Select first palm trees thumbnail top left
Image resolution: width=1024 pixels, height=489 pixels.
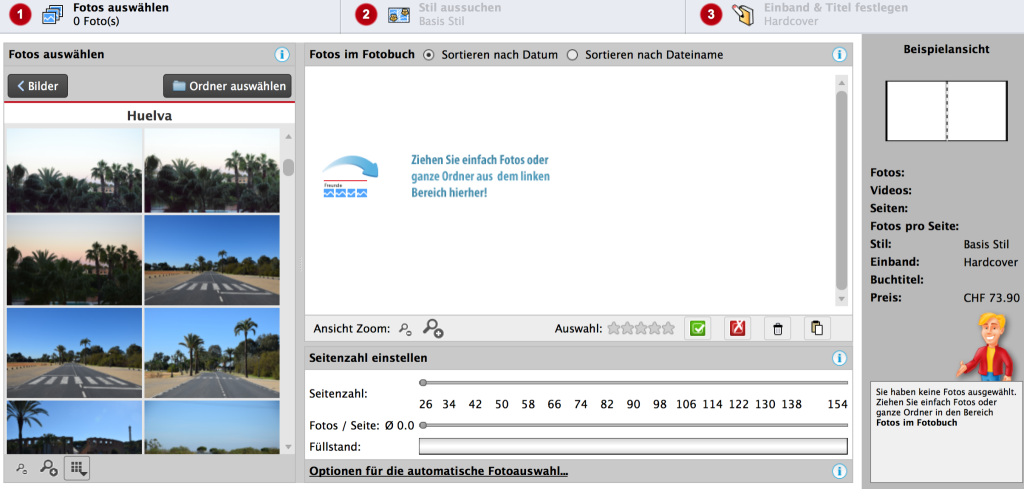74,170
